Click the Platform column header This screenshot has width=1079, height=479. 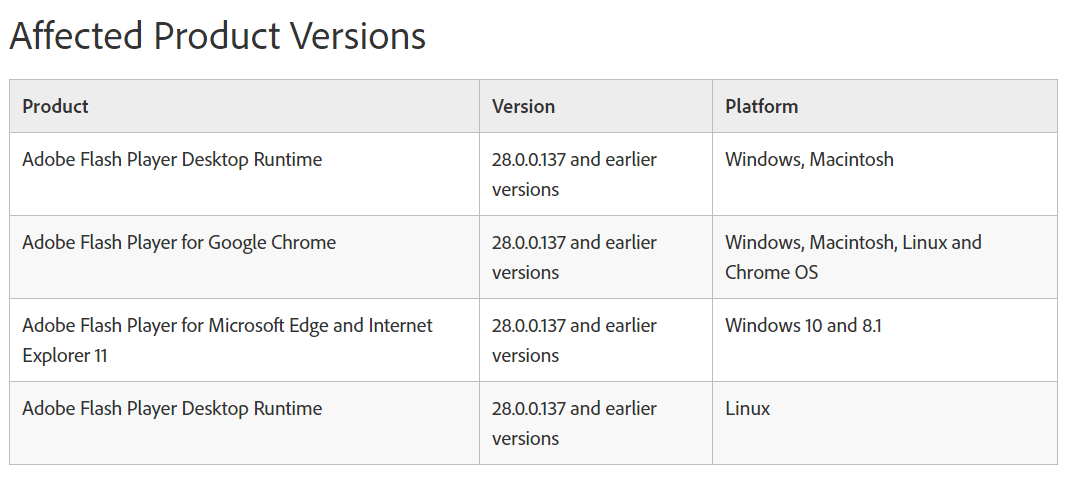pos(761,106)
